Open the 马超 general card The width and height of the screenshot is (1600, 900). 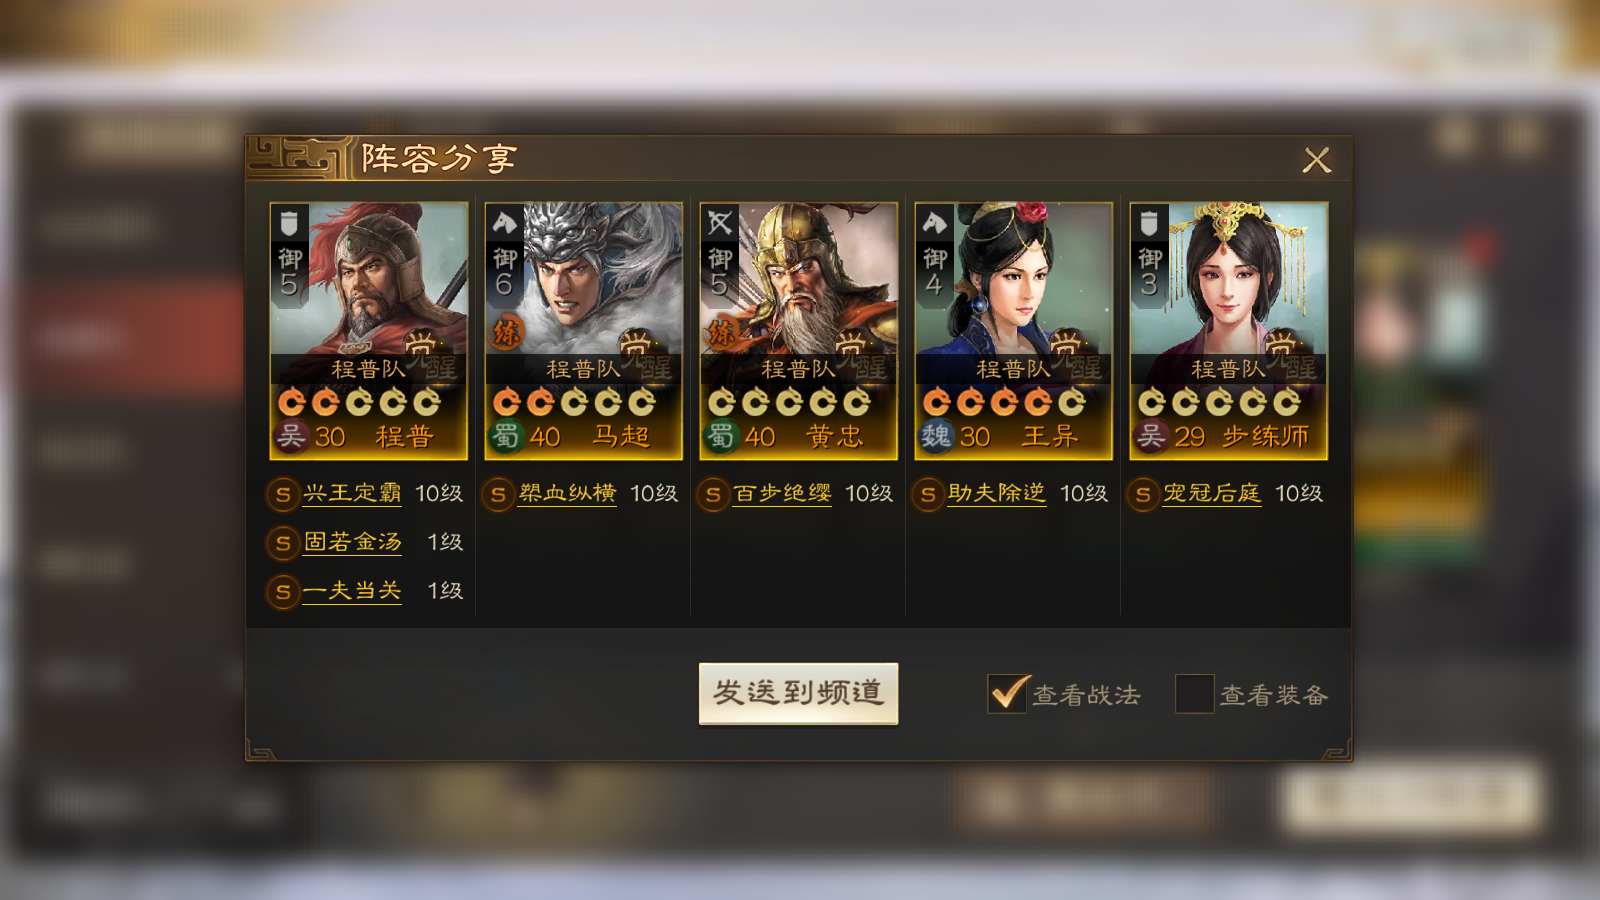click(x=584, y=331)
